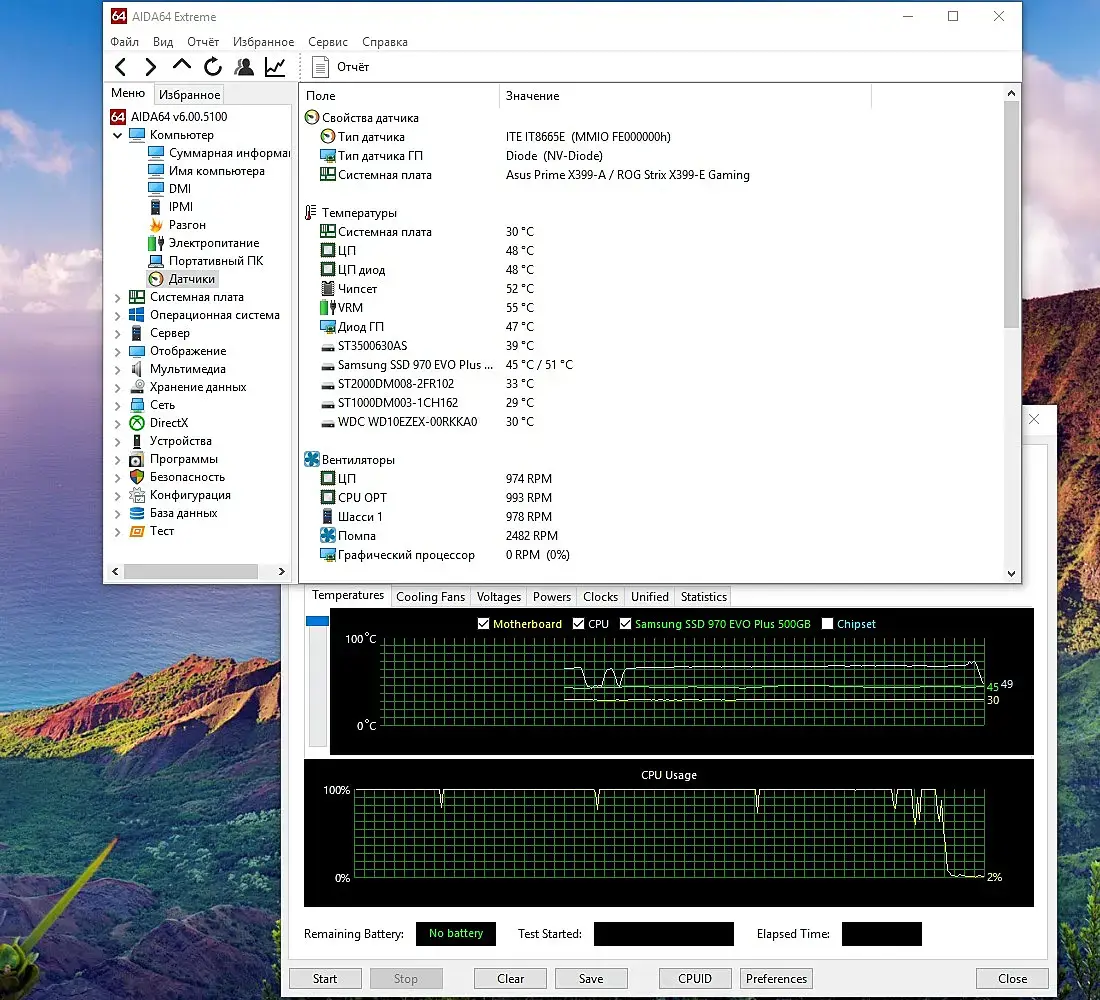This screenshot has height=1000, width=1100.
Task: Select the Датчики tree item
Action: tap(192, 279)
